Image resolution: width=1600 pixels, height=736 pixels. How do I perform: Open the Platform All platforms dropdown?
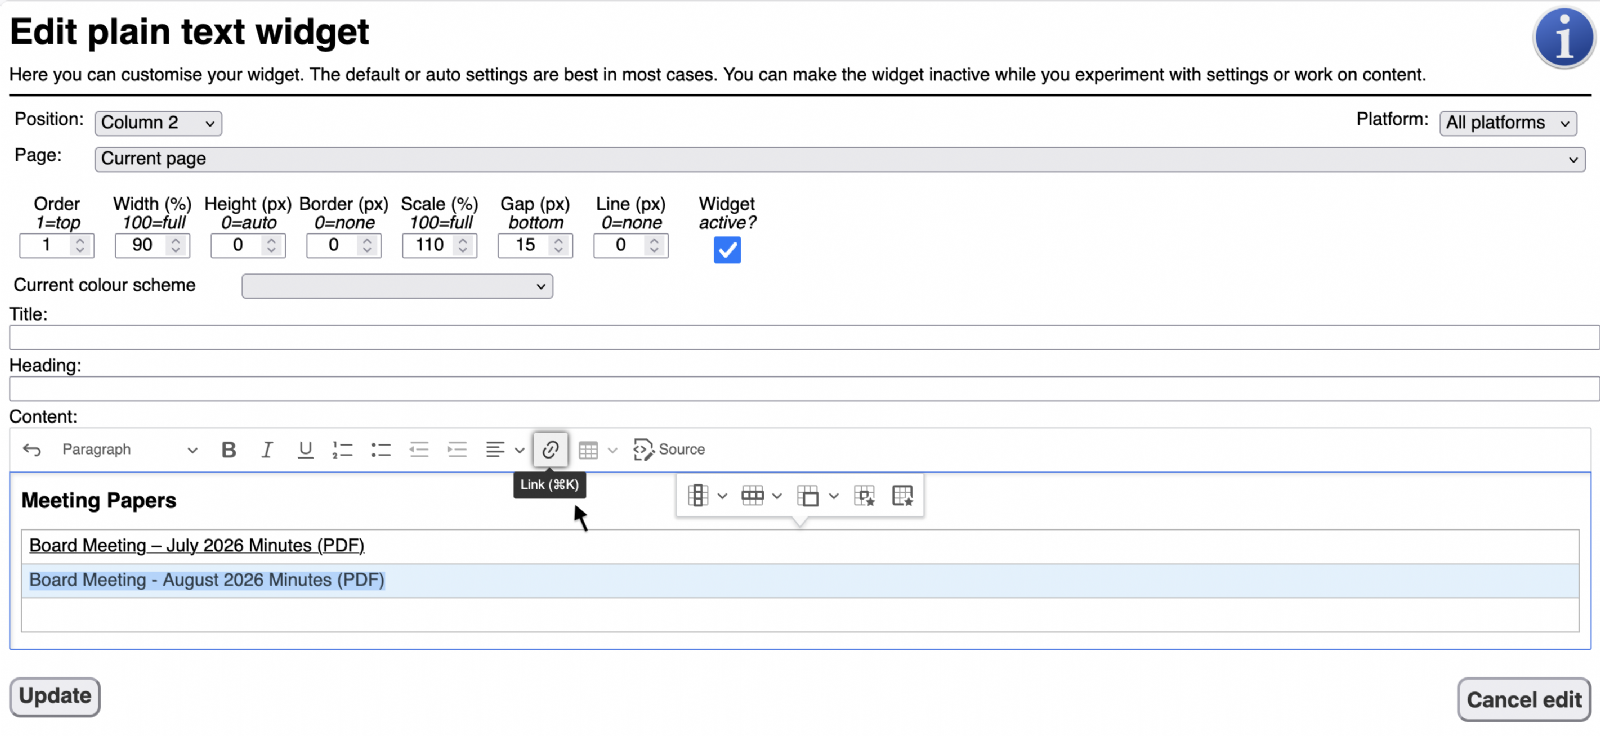click(x=1508, y=123)
